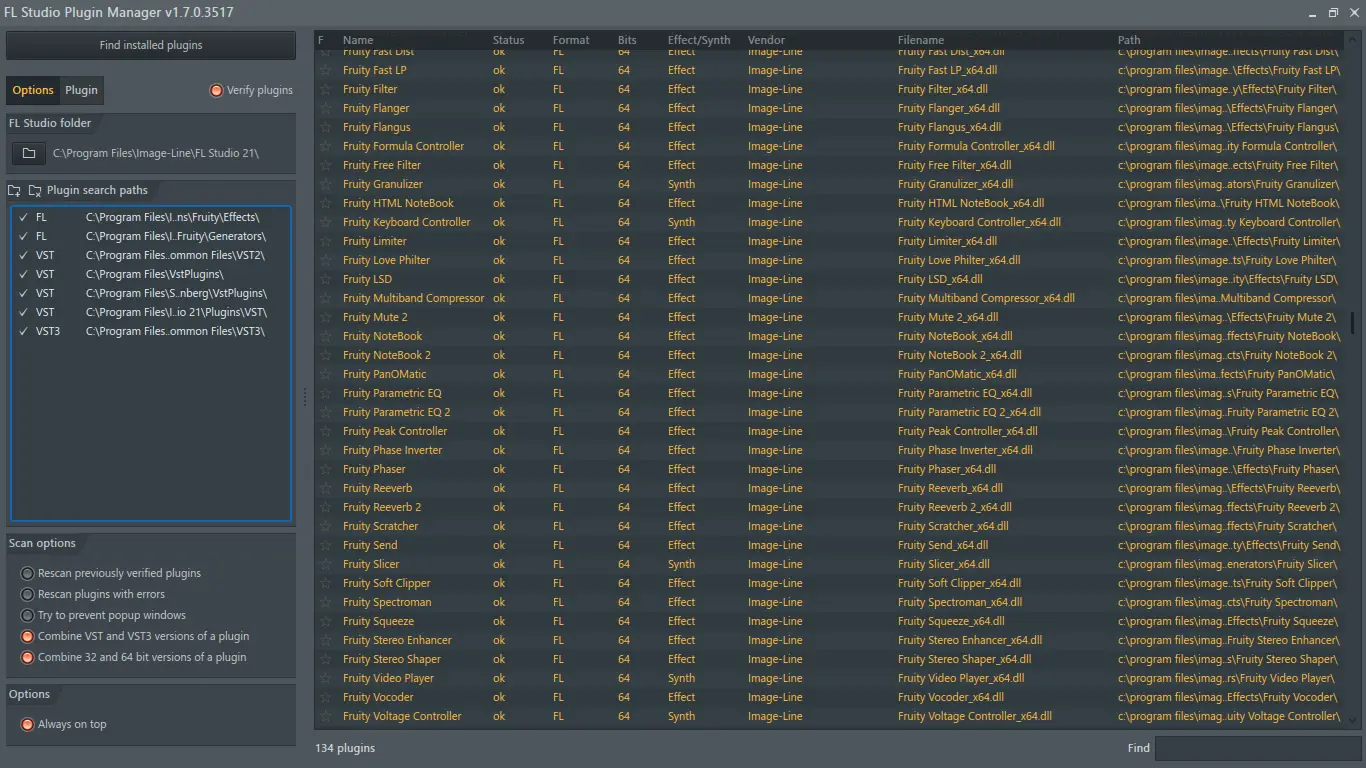Viewport: 1366px width, 768px height.
Task: Click the star beside Fruity Love Philter
Action: click(325, 260)
